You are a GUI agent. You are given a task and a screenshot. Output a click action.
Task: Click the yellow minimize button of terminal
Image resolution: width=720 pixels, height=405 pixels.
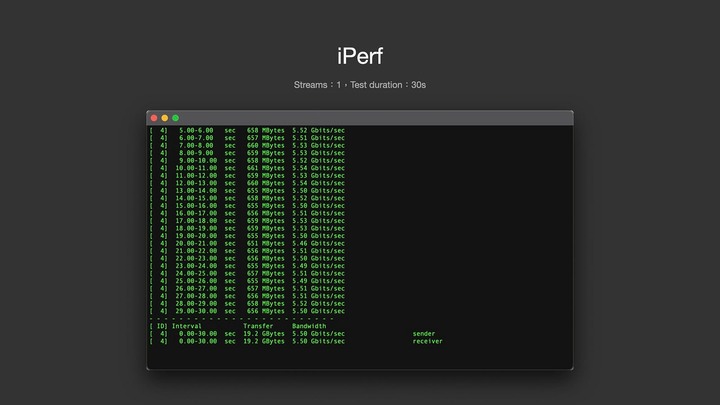pyautogui.click(x=165, y=118)
